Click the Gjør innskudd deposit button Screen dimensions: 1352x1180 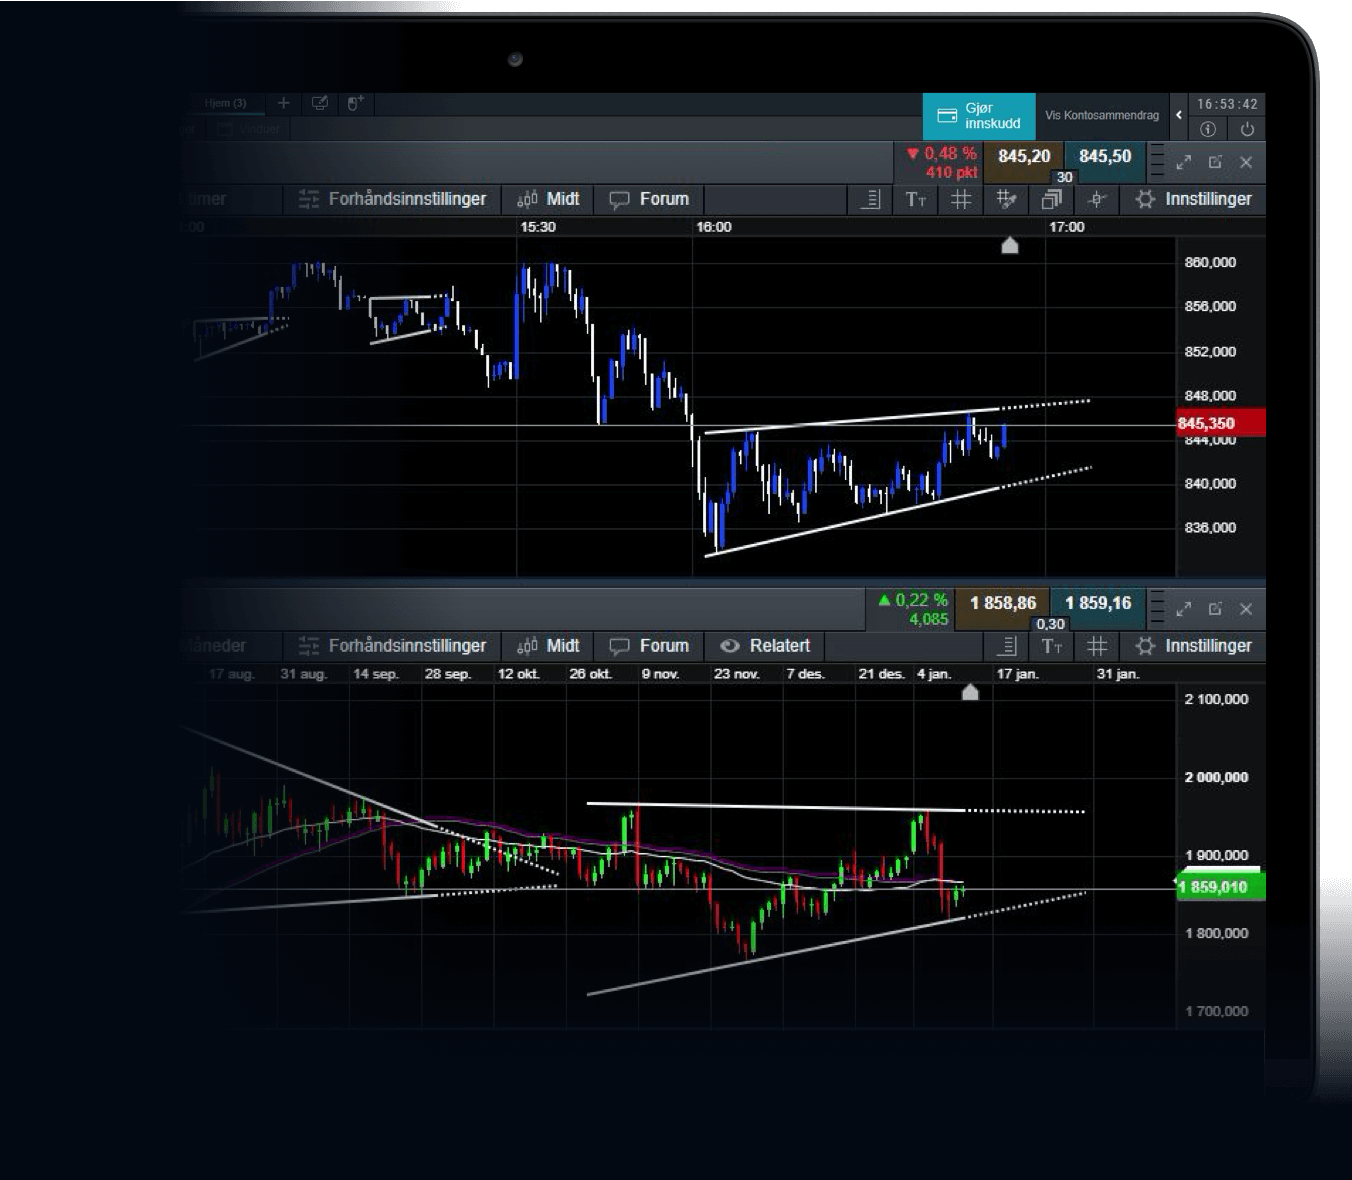click(x=978, y=116)
